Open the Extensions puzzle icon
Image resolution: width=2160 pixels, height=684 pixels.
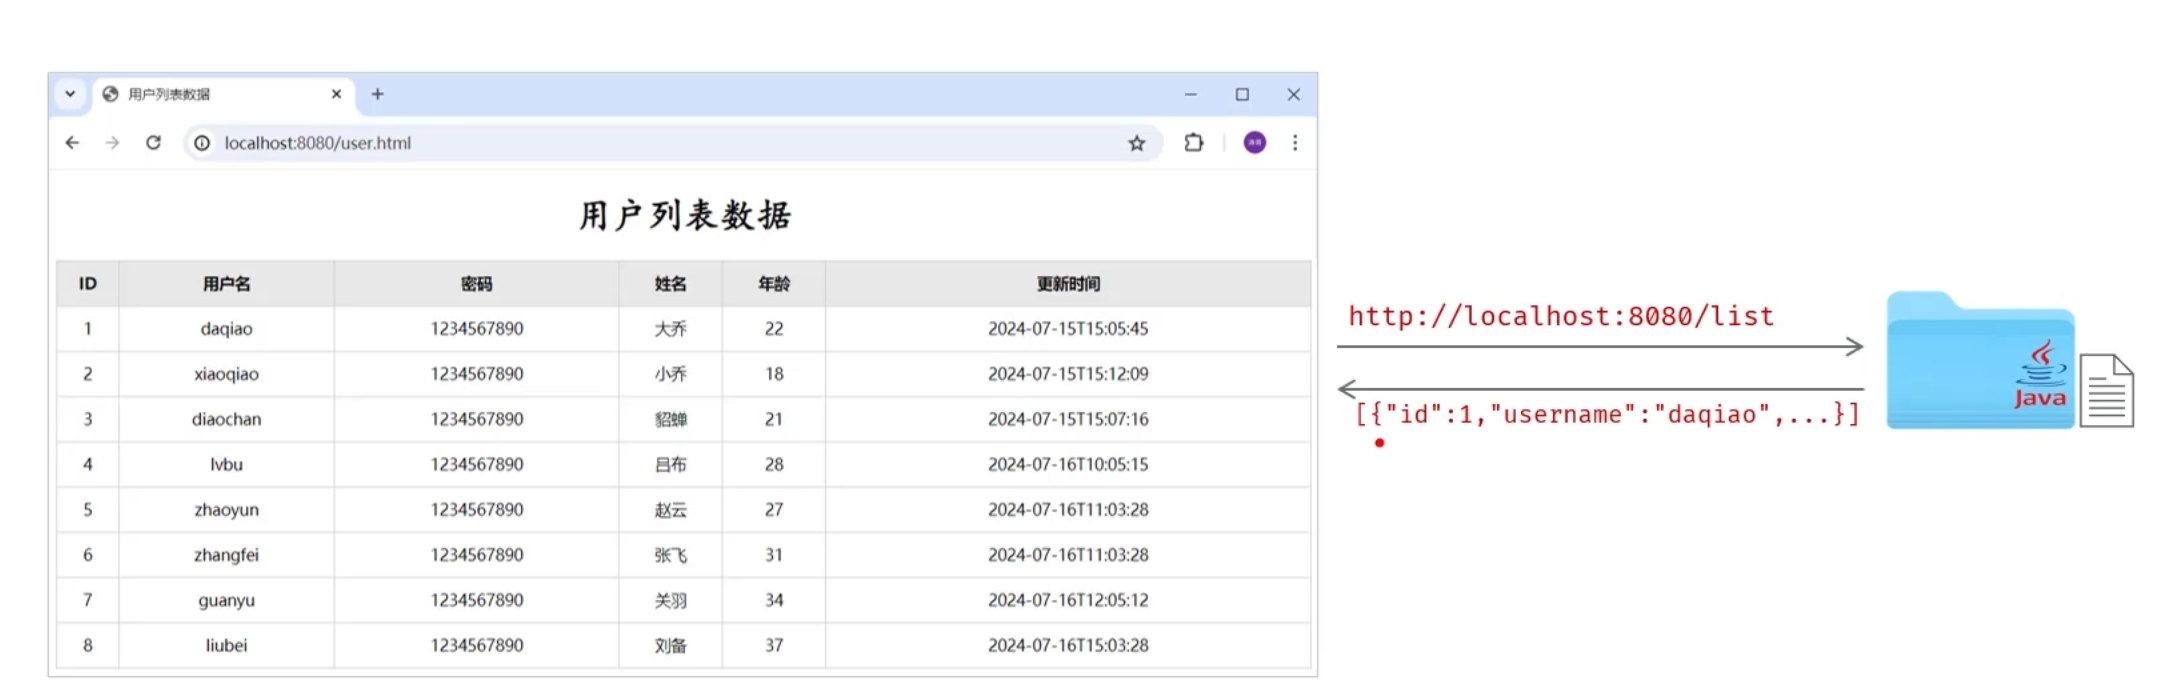[x=1193, y=143]
